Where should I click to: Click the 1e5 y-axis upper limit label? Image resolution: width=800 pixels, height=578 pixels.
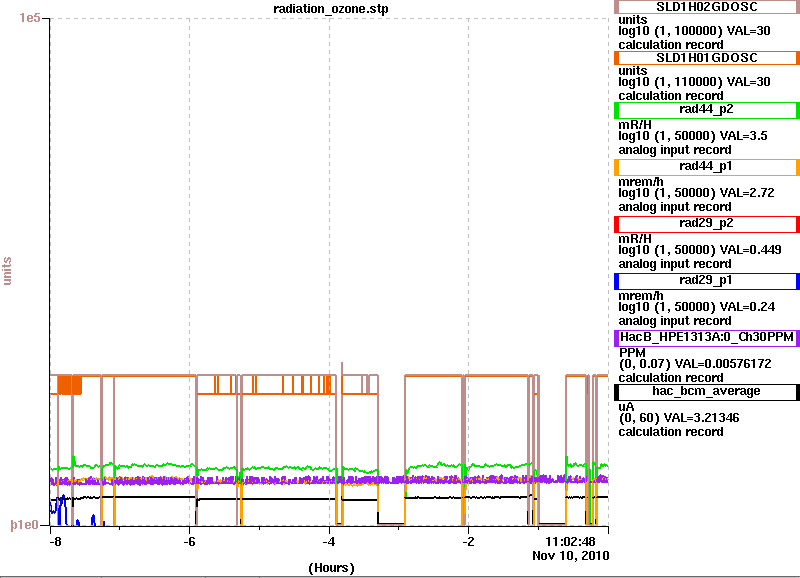30,18
